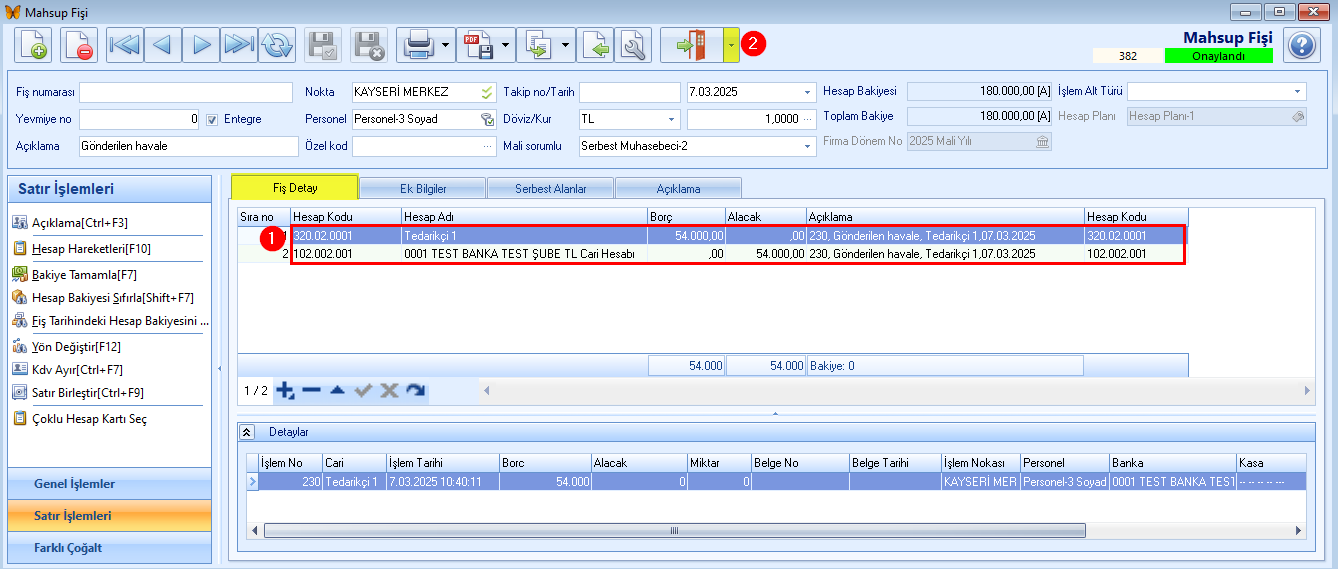
Task: Open the wrench tools icon
Action: pos(633,45)
